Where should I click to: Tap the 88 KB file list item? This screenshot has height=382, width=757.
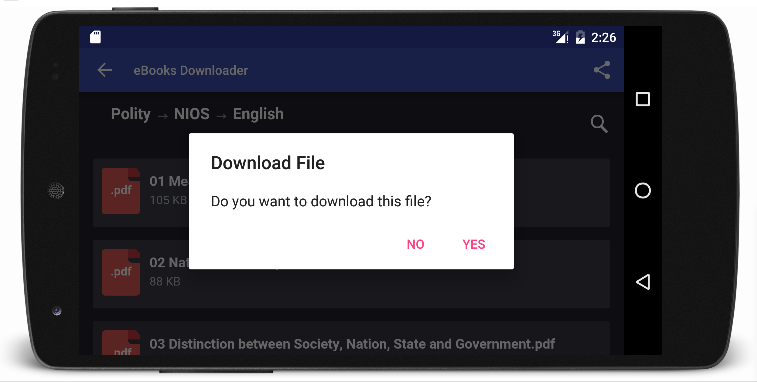(351, 274)
